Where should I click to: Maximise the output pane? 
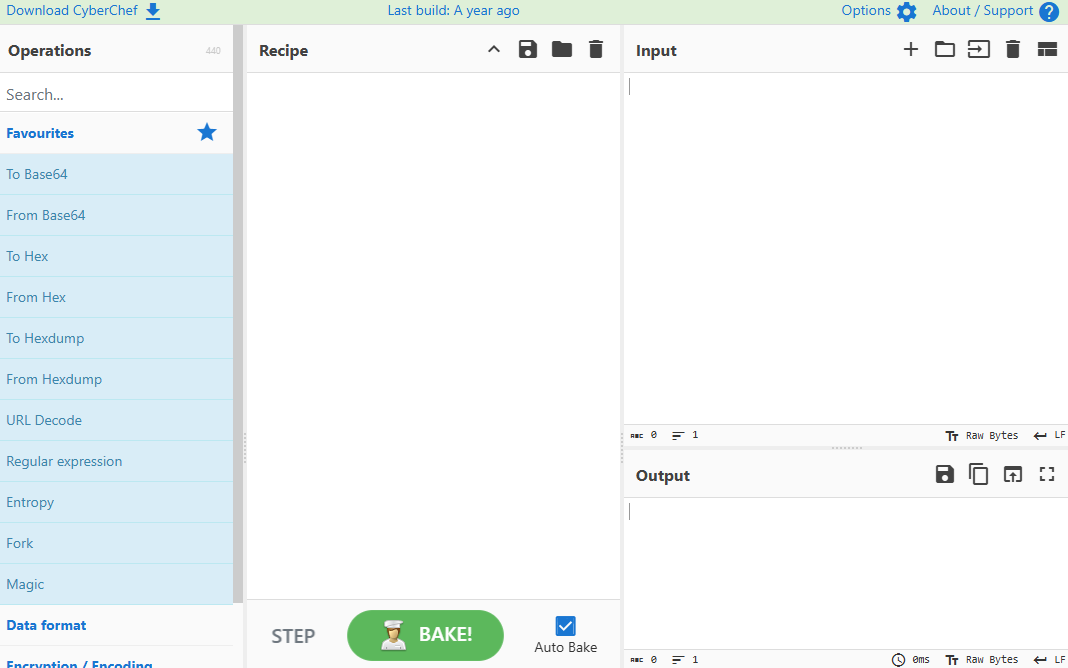pyautogui.click(x=1047, y=475)
